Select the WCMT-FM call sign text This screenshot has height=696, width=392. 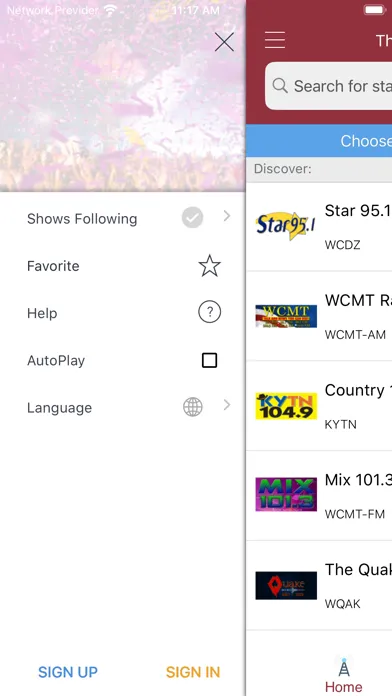pyautogui.click(x=355, y=514)
